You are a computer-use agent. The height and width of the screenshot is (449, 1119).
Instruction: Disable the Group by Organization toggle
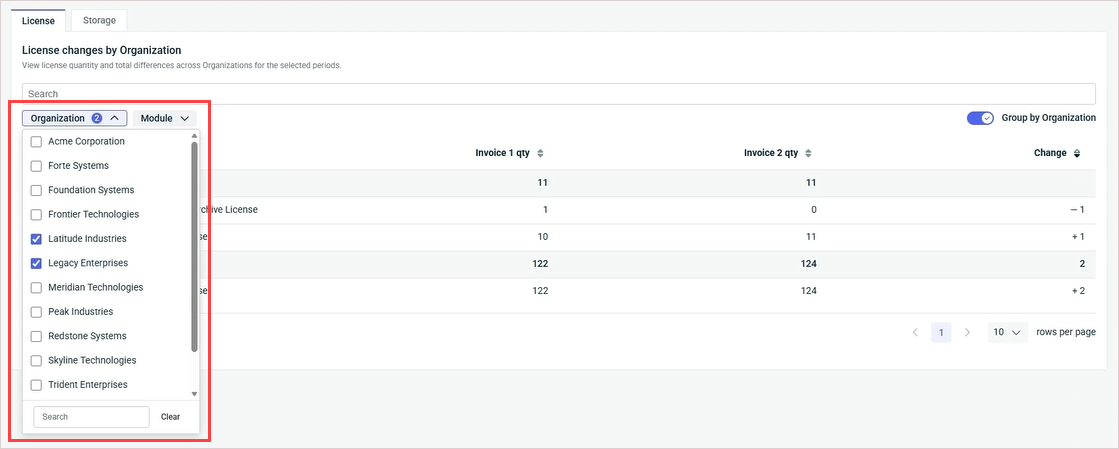pyautogui.click(x=980, y=118)
